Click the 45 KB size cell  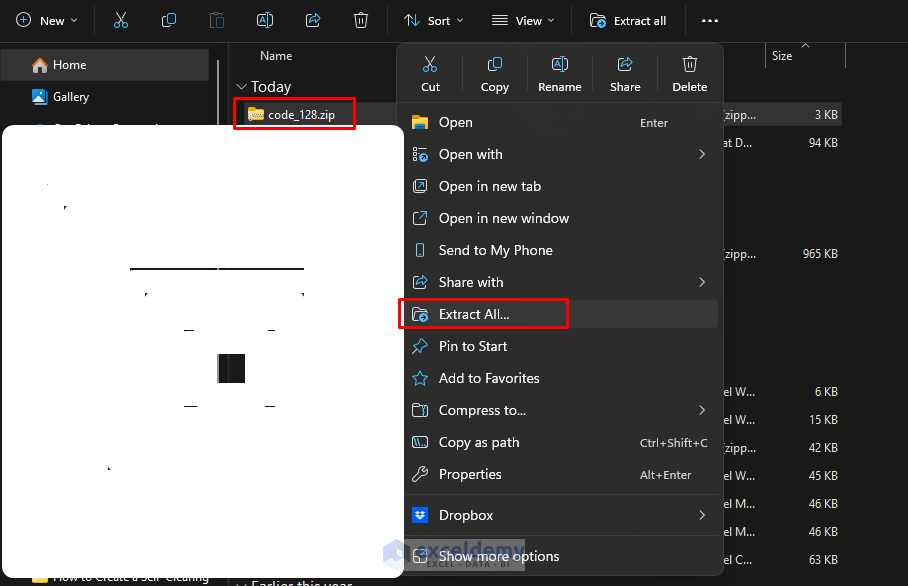coord(823,475)
